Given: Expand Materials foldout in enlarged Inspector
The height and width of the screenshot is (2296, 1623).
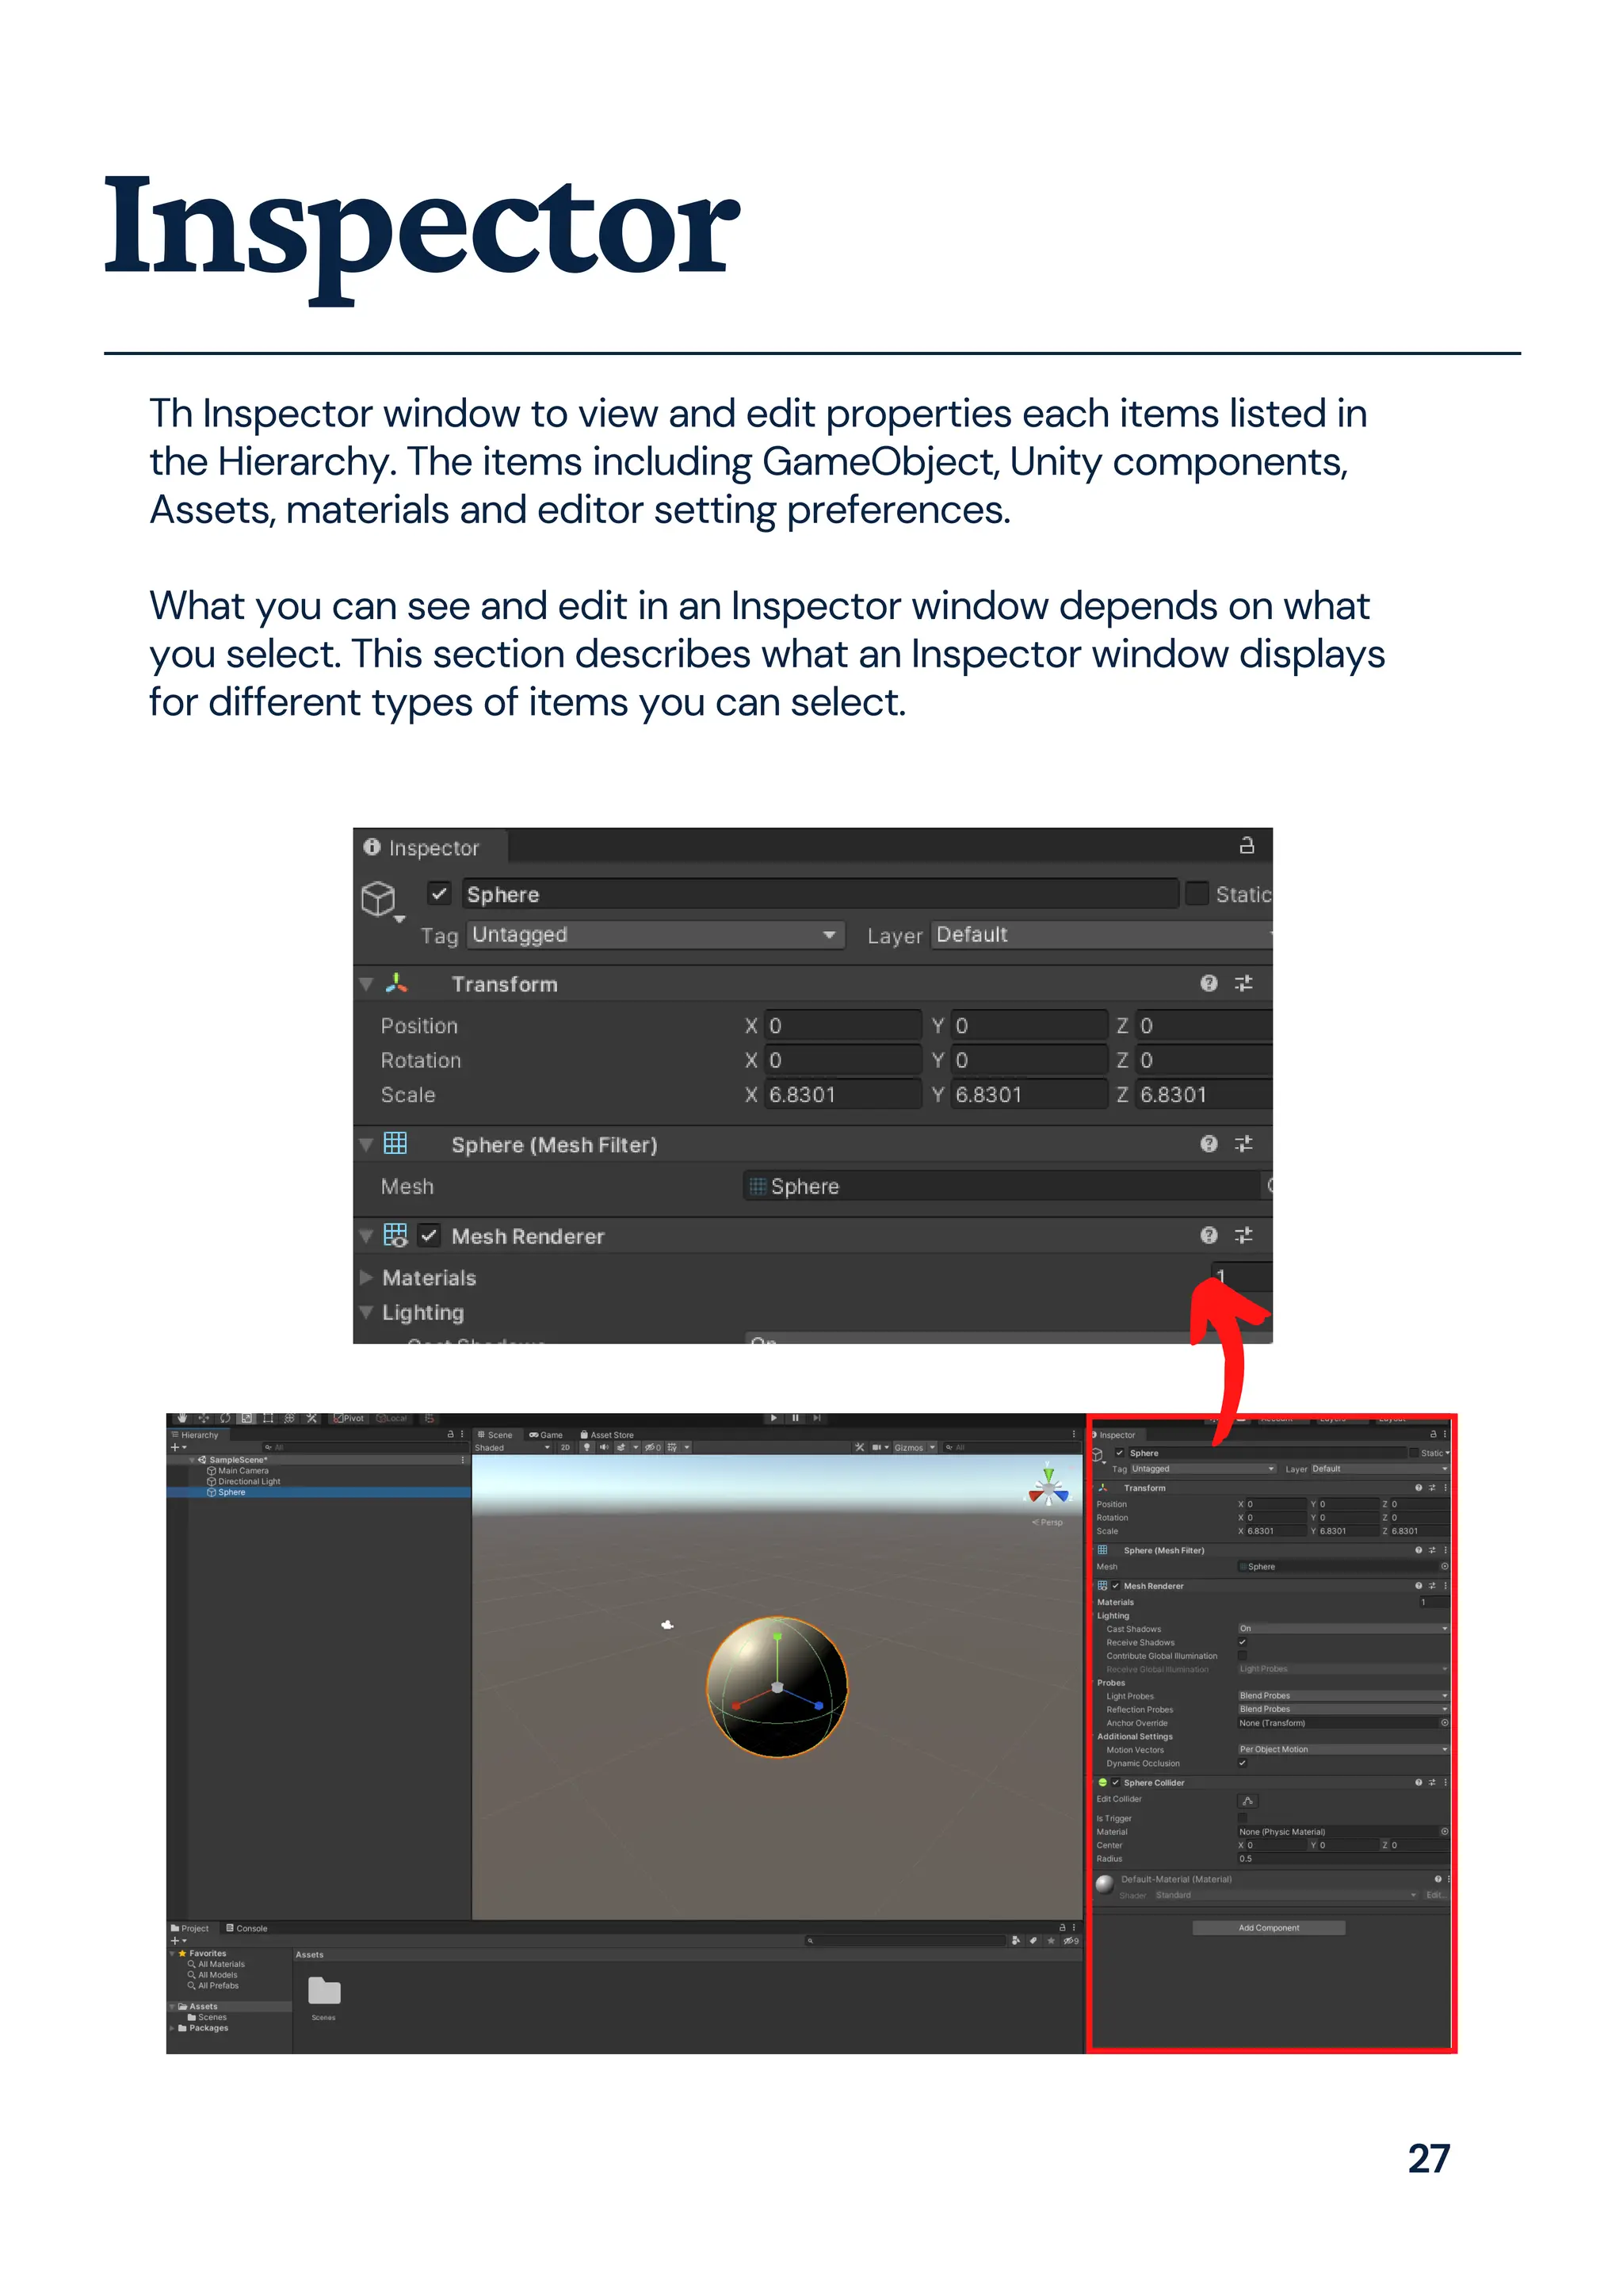Looking at the screenshot, I should 366,1278.
